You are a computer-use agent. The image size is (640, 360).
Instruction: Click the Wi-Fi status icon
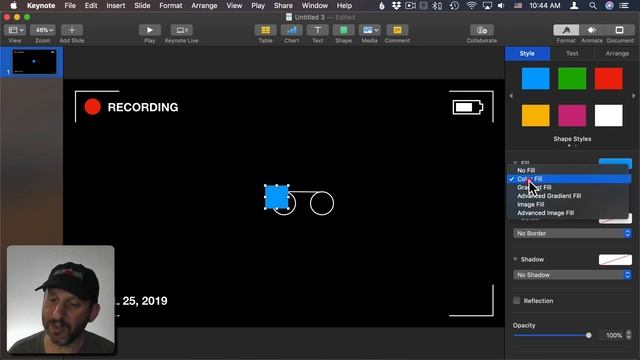pyautogui.click(x=471, y=6)
